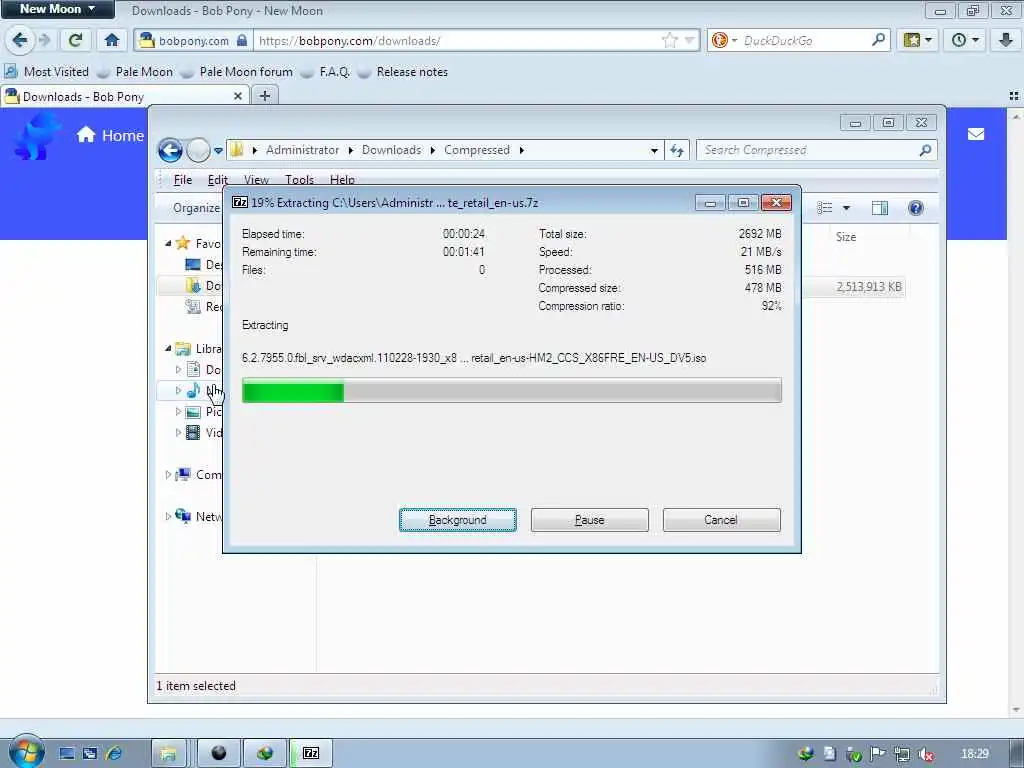This screenshot has height=768, width=1024.
Task: Refresh the Explorer address bar location
Action: click(x=677, y=150)
